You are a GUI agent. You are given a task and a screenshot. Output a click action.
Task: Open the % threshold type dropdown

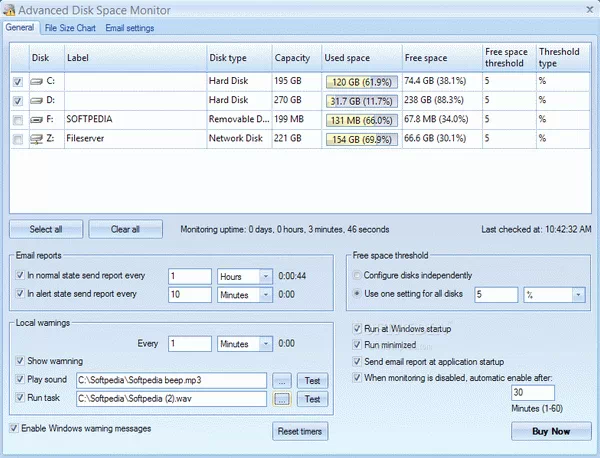[x=578, y=295]
